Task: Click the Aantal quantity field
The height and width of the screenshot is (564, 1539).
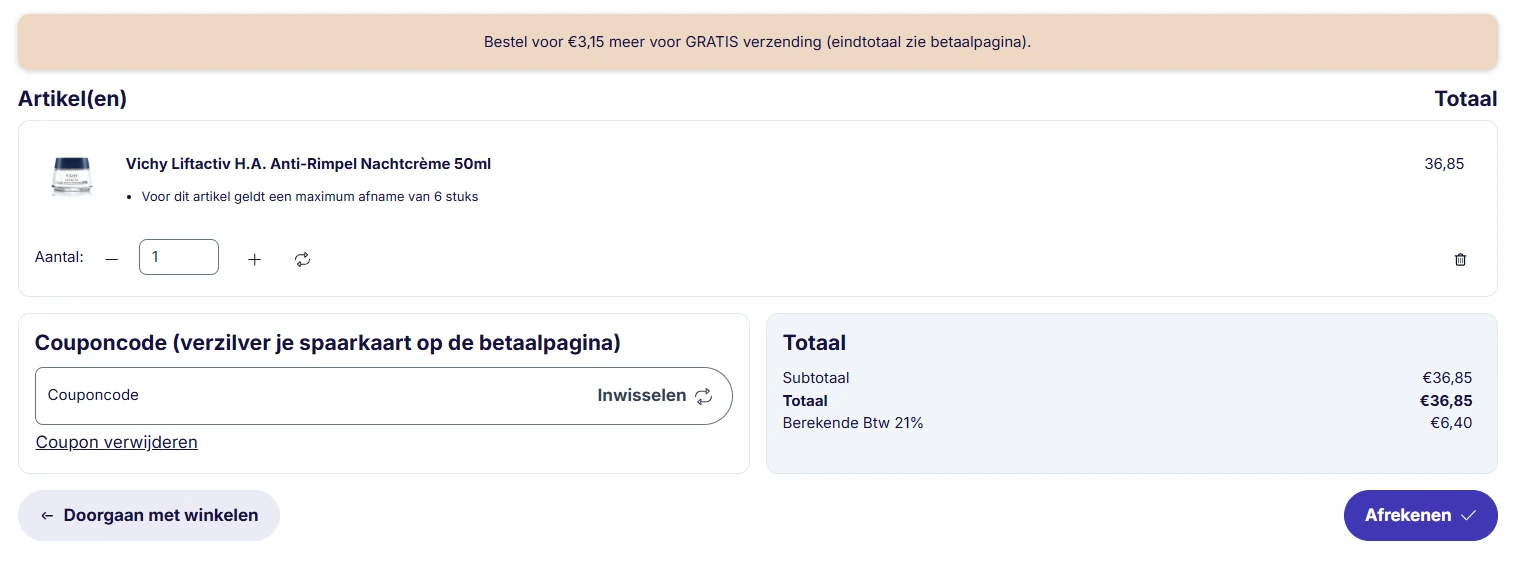Action: coord(179,257)
